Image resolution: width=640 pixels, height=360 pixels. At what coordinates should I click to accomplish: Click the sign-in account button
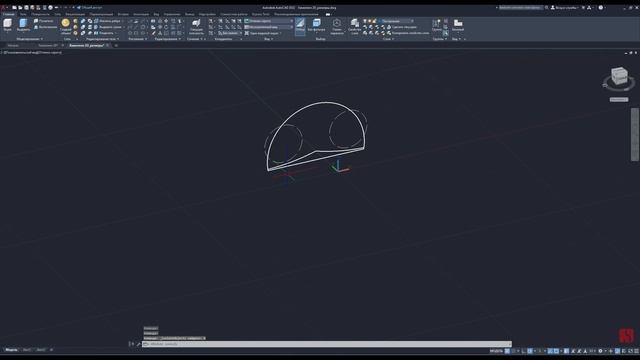point(564,7)
